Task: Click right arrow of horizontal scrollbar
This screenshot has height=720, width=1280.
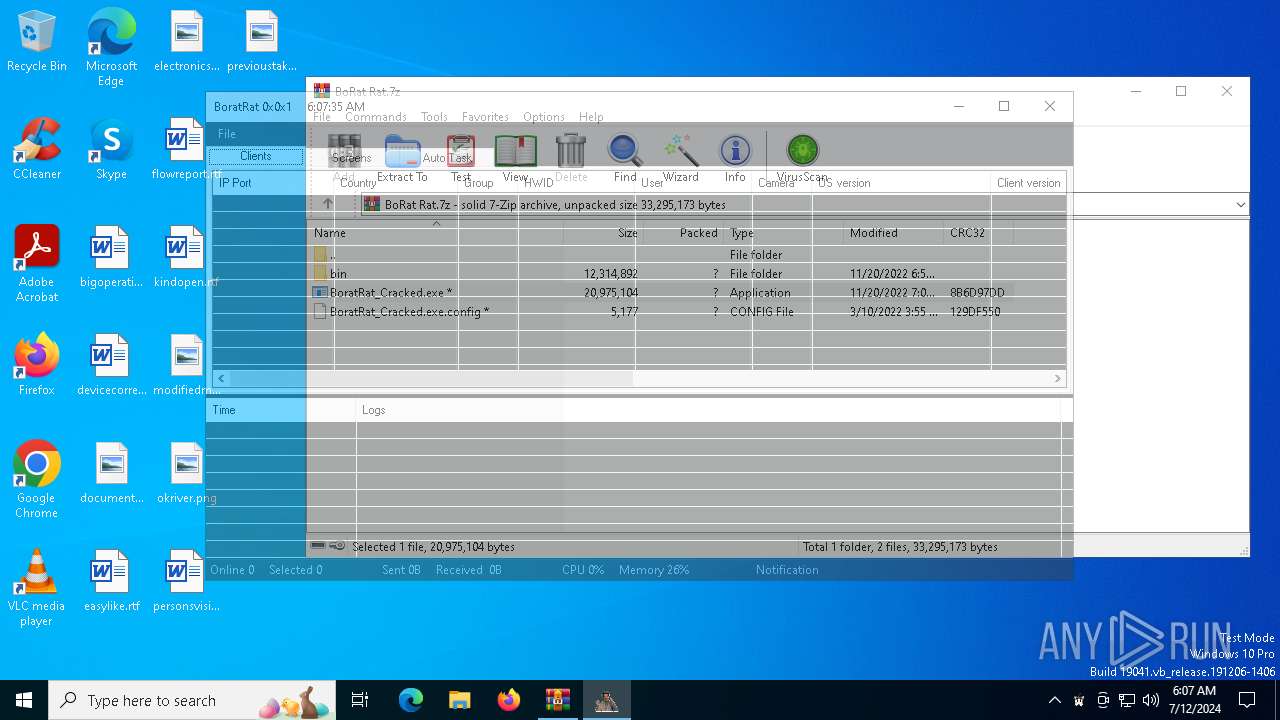Action: pyautogui.click(x=1057, y=378)
